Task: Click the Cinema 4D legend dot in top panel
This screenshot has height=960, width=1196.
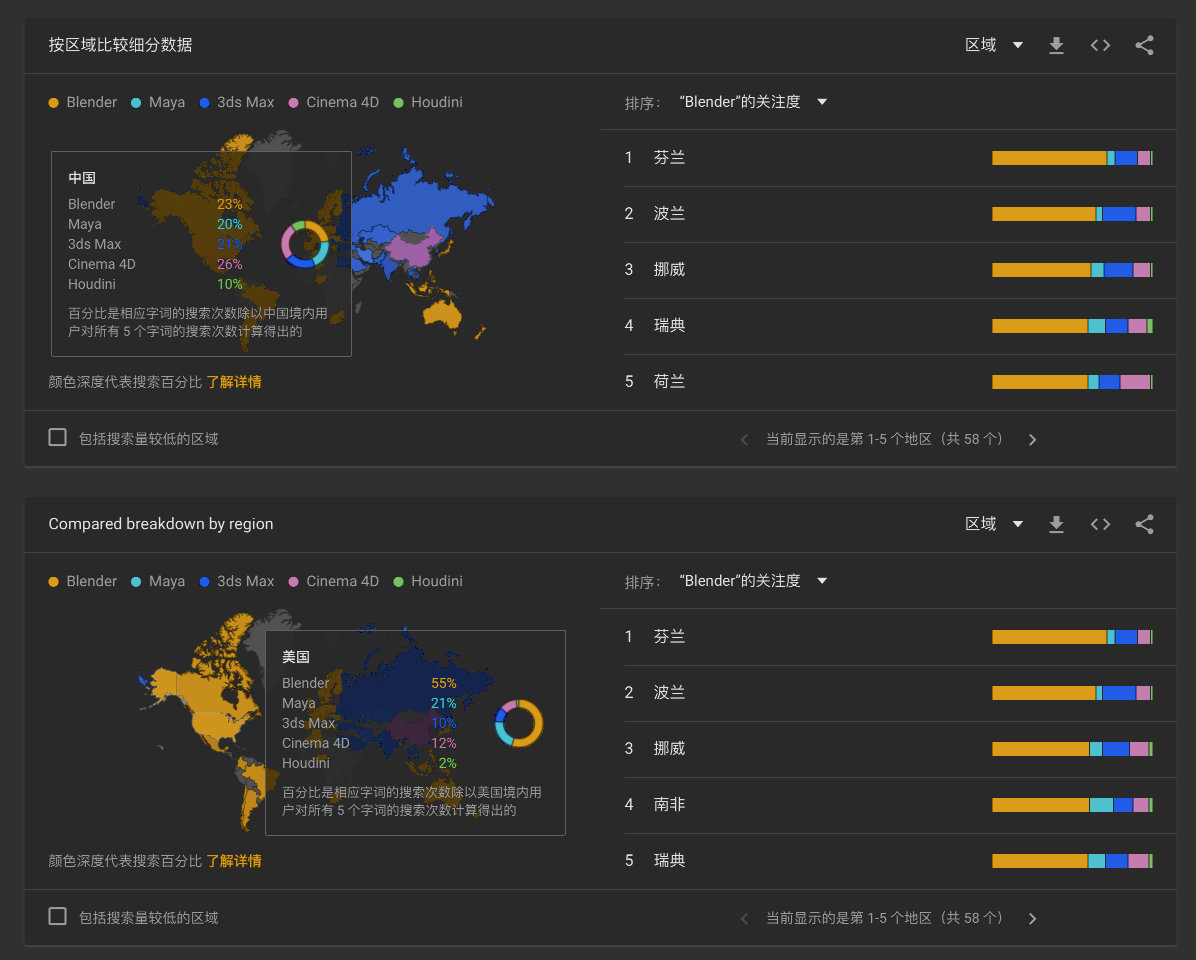Action: 294,103
